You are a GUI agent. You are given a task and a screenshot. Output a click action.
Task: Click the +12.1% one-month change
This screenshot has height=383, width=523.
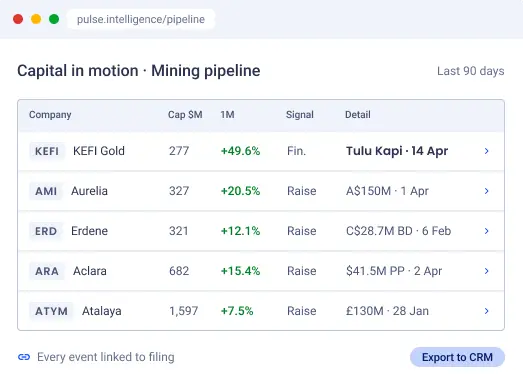pos(240,231)
